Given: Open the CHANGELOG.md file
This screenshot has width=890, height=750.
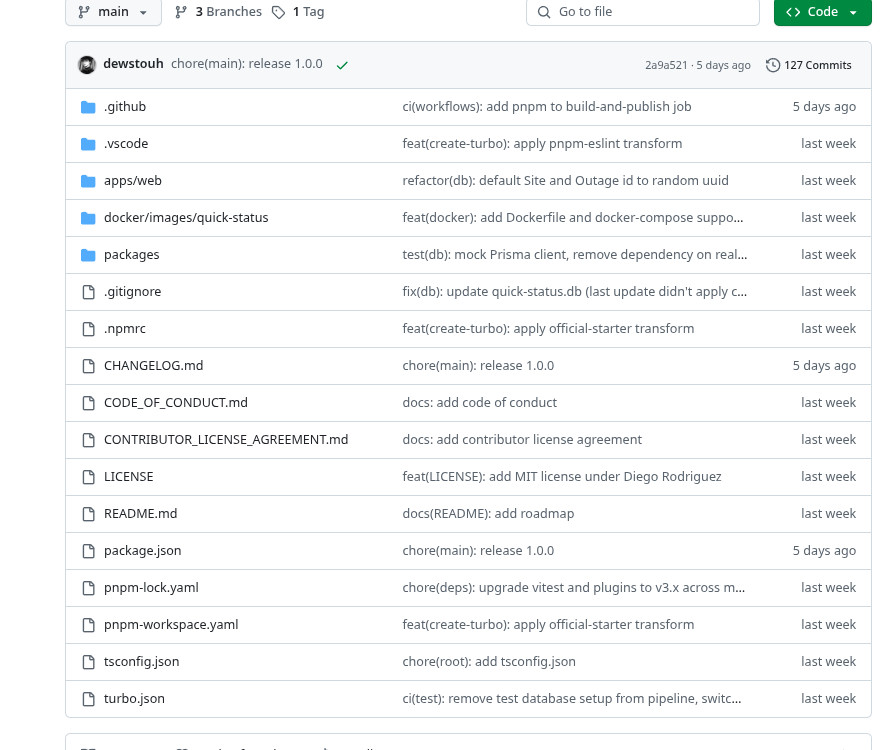Looking at the screenshot, I should 153,366.
